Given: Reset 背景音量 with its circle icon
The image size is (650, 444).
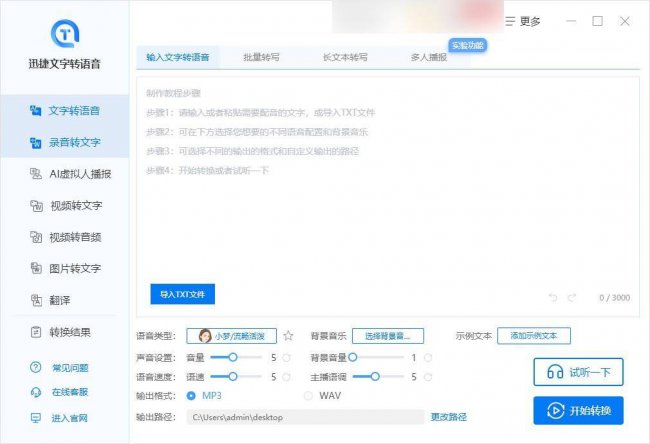Looking at the screenshot, I should click(x=428, y=357).
